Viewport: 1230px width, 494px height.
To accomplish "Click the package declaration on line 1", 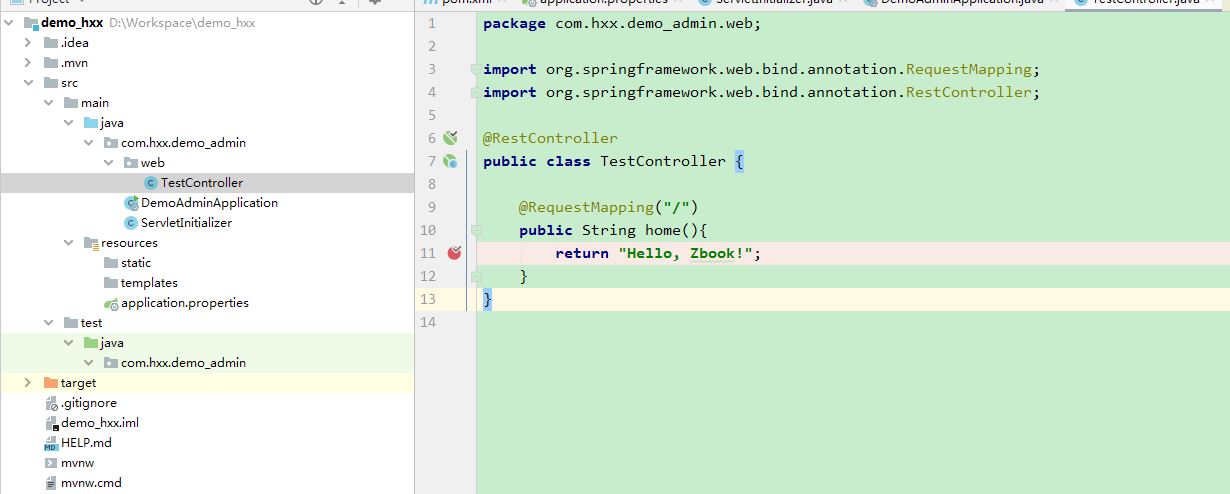I will point(622,23).
